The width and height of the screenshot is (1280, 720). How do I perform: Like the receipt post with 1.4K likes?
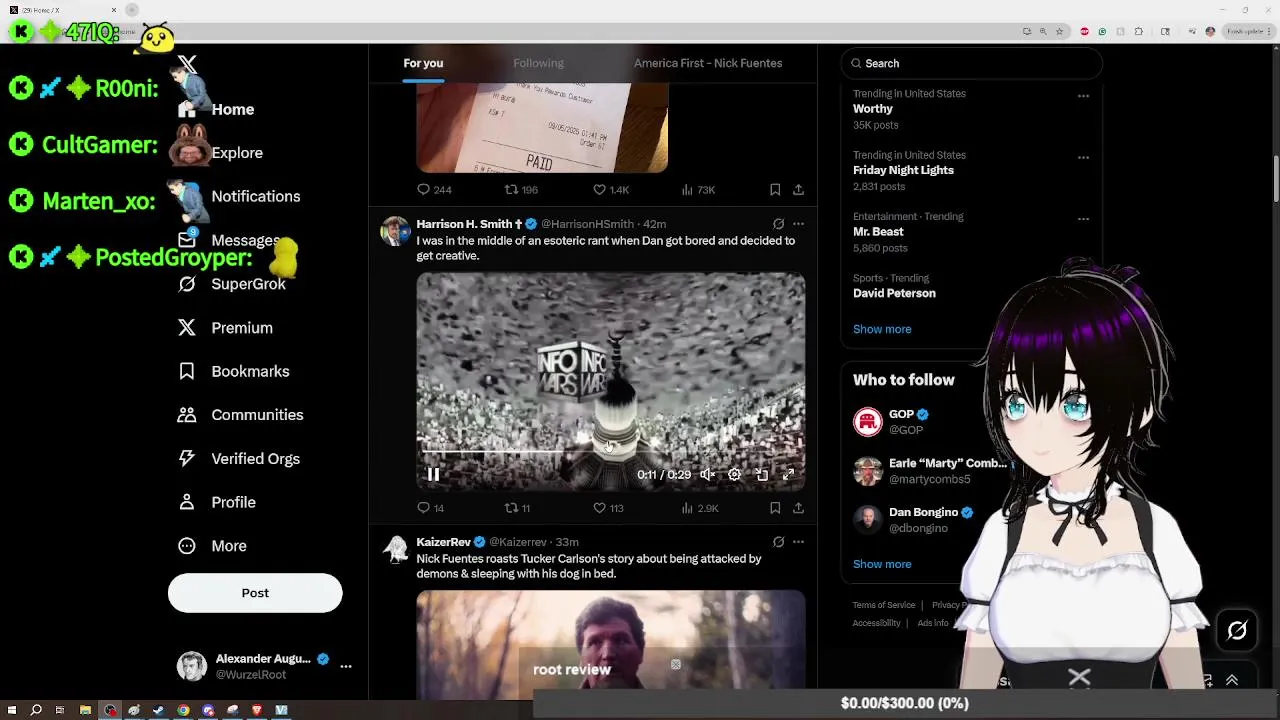[611, 190]
